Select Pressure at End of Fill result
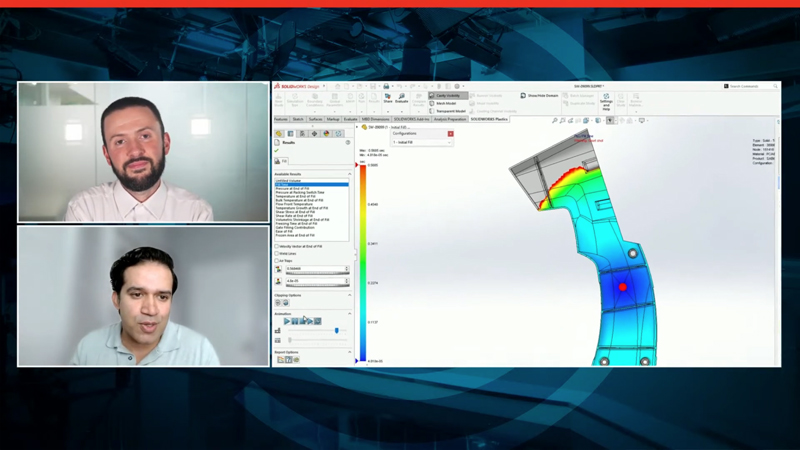Screen dimensions: 800x450 [298, 188]
